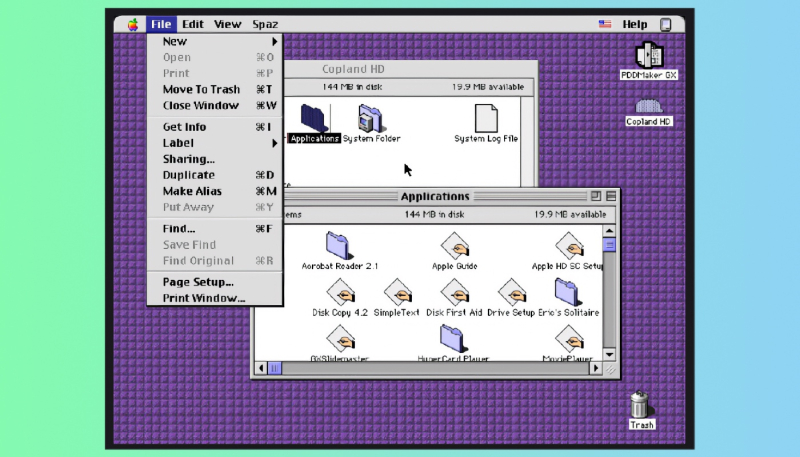Screen dimensions: 800x457
Task: Click the collapse box in Applications window
Action: [611, 196]
